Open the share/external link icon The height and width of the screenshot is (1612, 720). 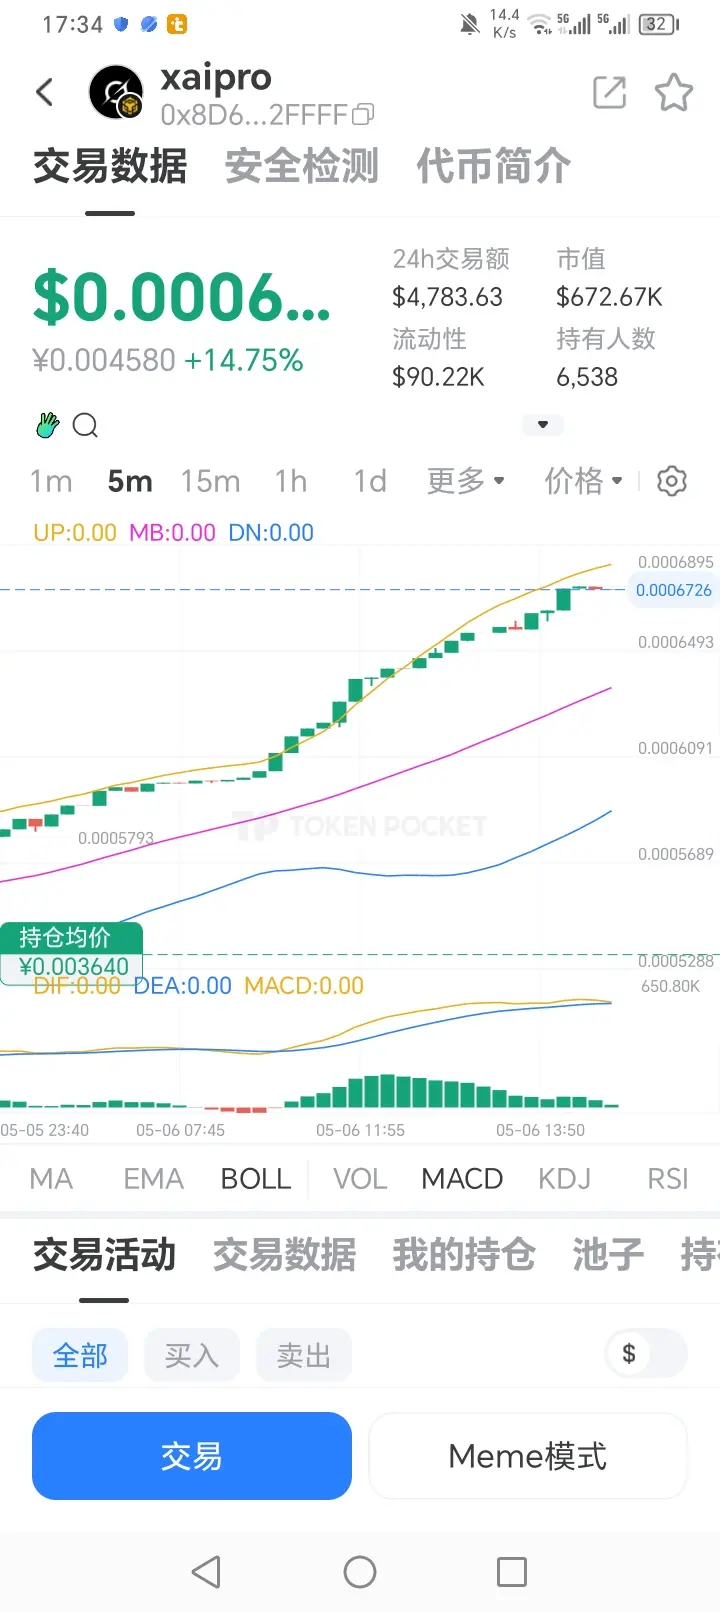pyautogui.click(x=609, y=92)
